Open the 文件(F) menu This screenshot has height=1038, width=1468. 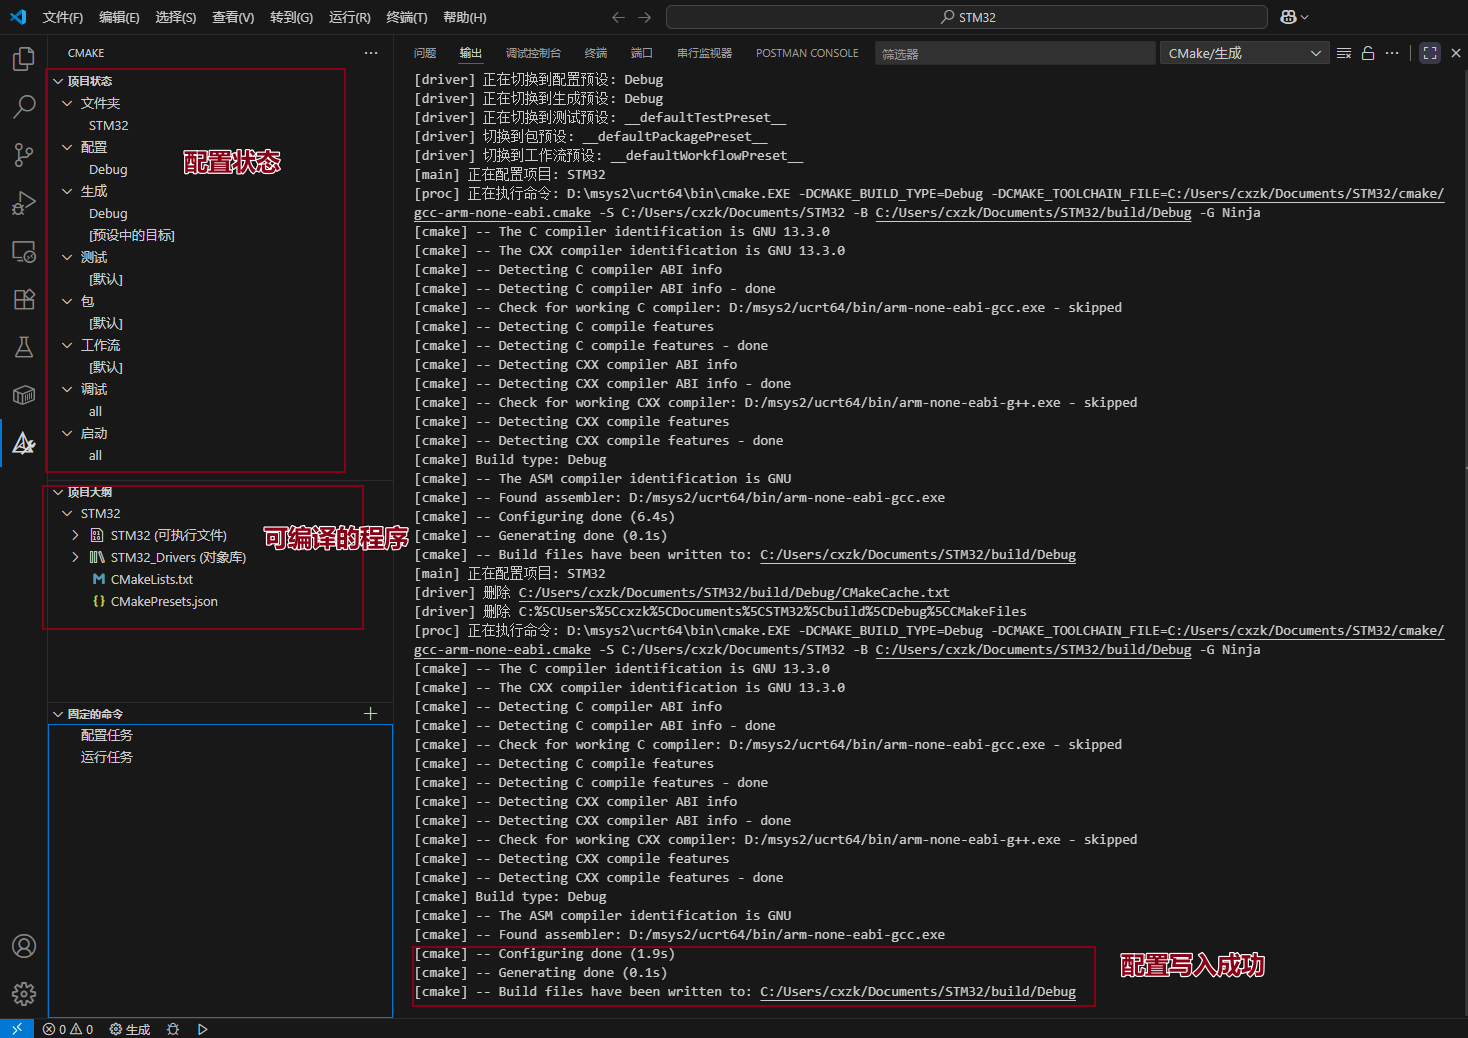(x=63, y=17)
